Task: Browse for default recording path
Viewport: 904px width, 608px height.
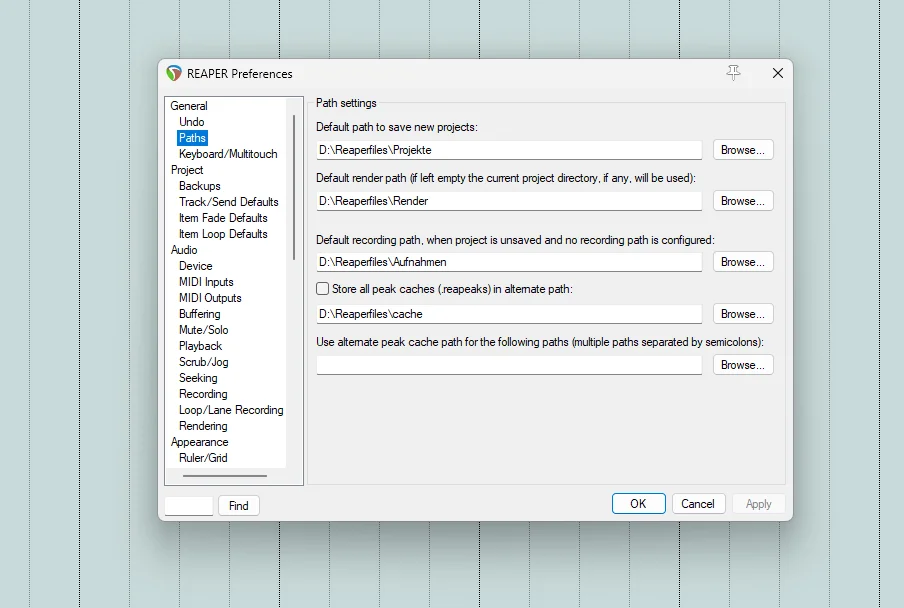Action: [x=743, y=262]
